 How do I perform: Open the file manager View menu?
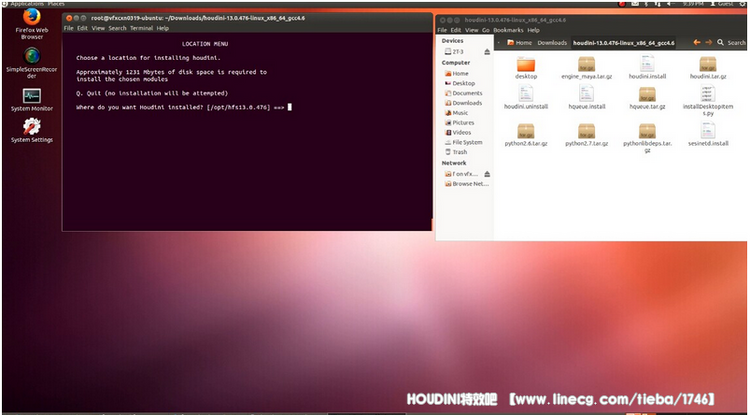click(472, 30)
